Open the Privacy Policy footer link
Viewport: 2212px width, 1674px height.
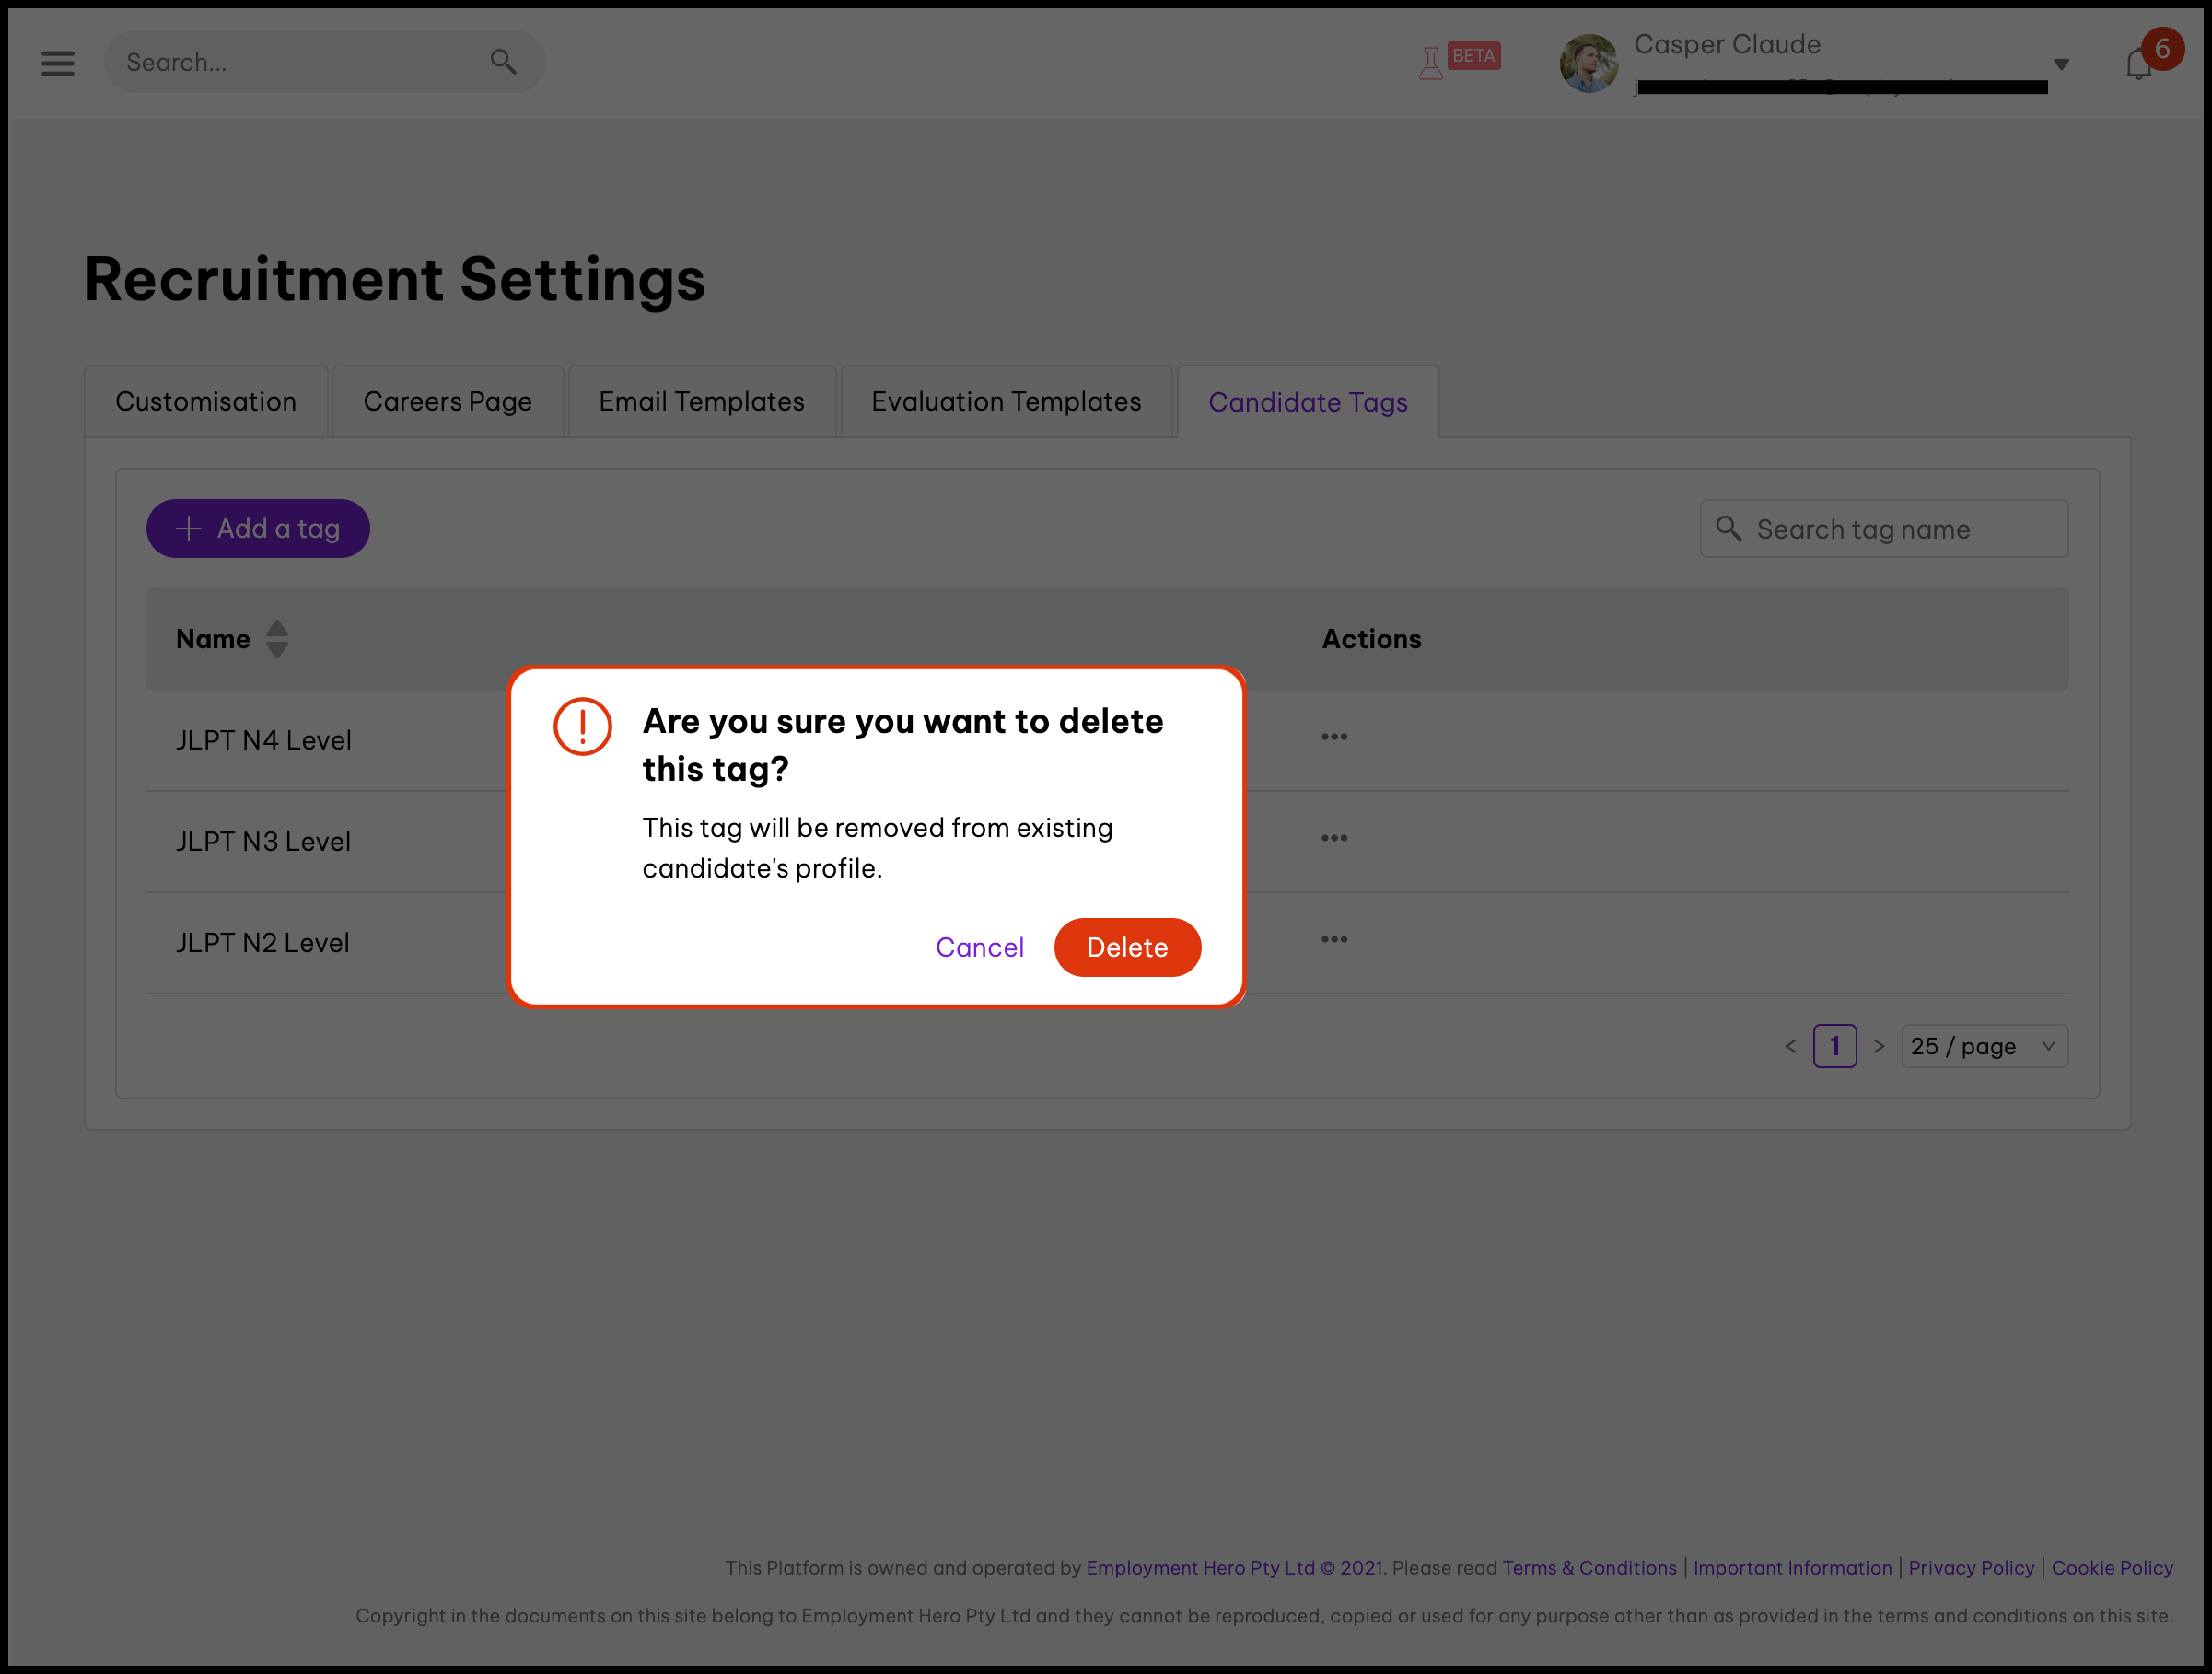pos(1971,1568)
